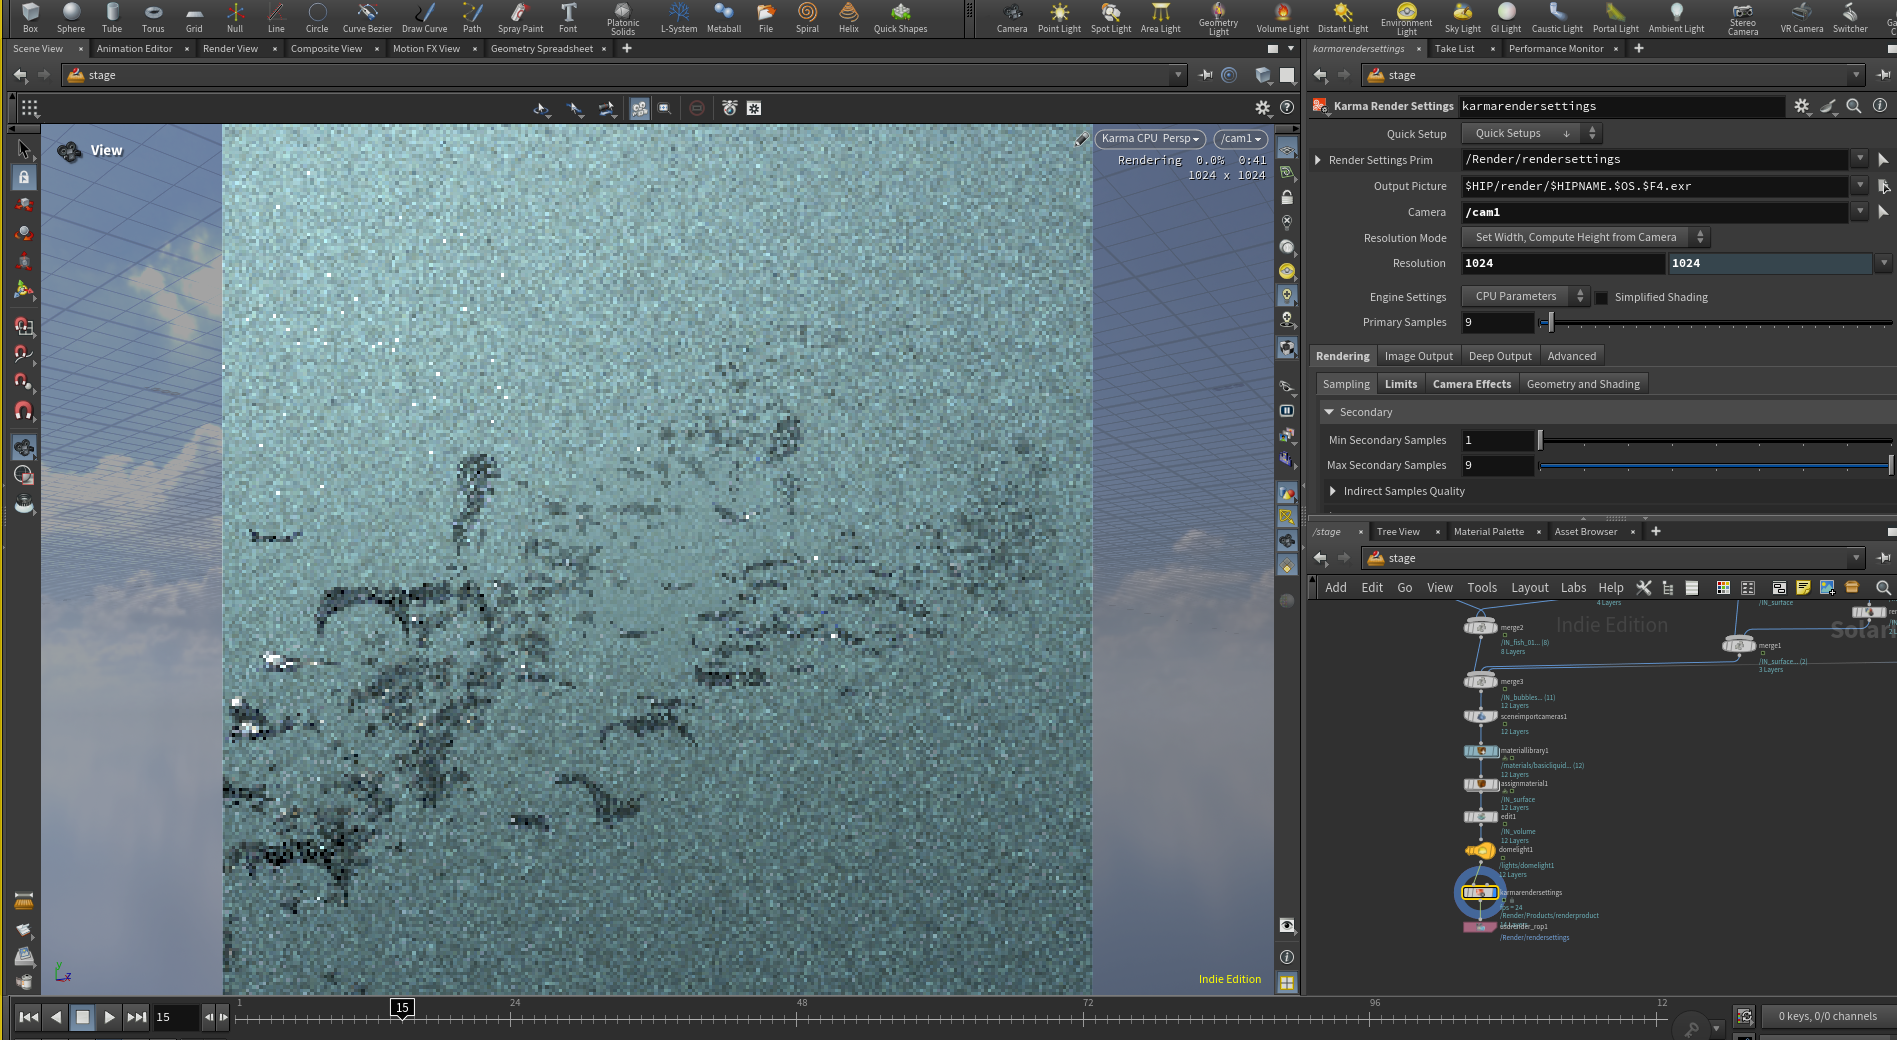Open the /cam1 camera menu in viewport
This screenshot has height=1040, width=1897.
pyautogui.click(x=1241, y=139)
